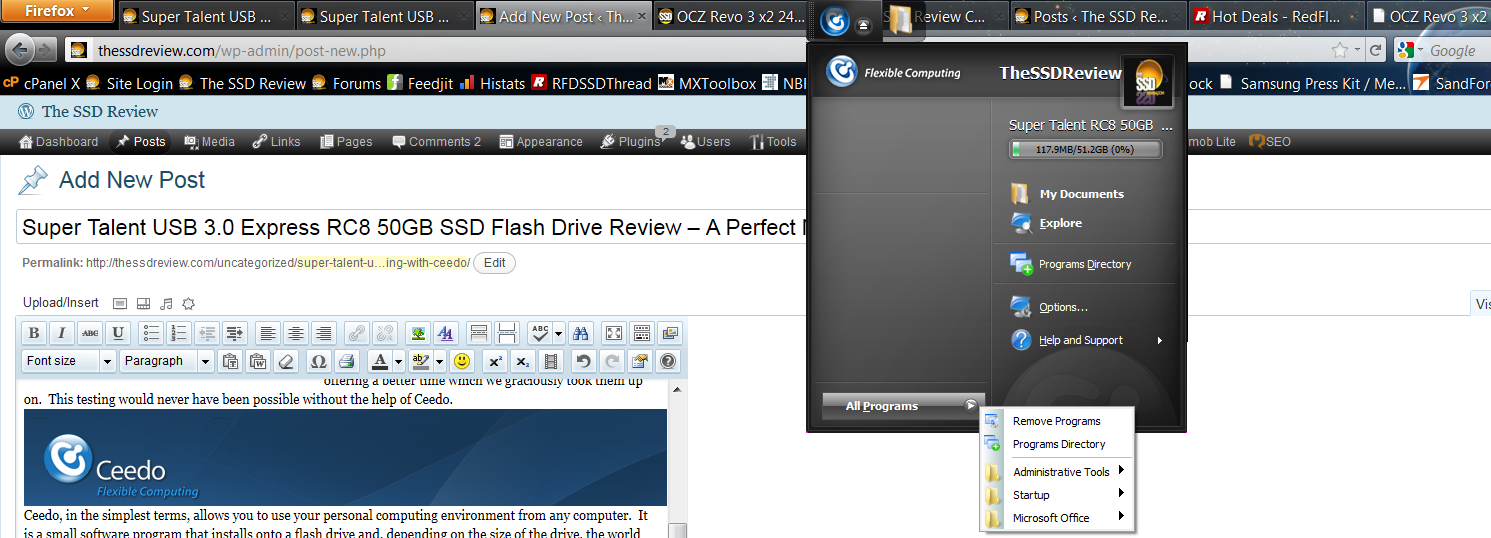1491x538 pixels.
Task: Open the find and replace binoculars
Action: pos(583,333)
